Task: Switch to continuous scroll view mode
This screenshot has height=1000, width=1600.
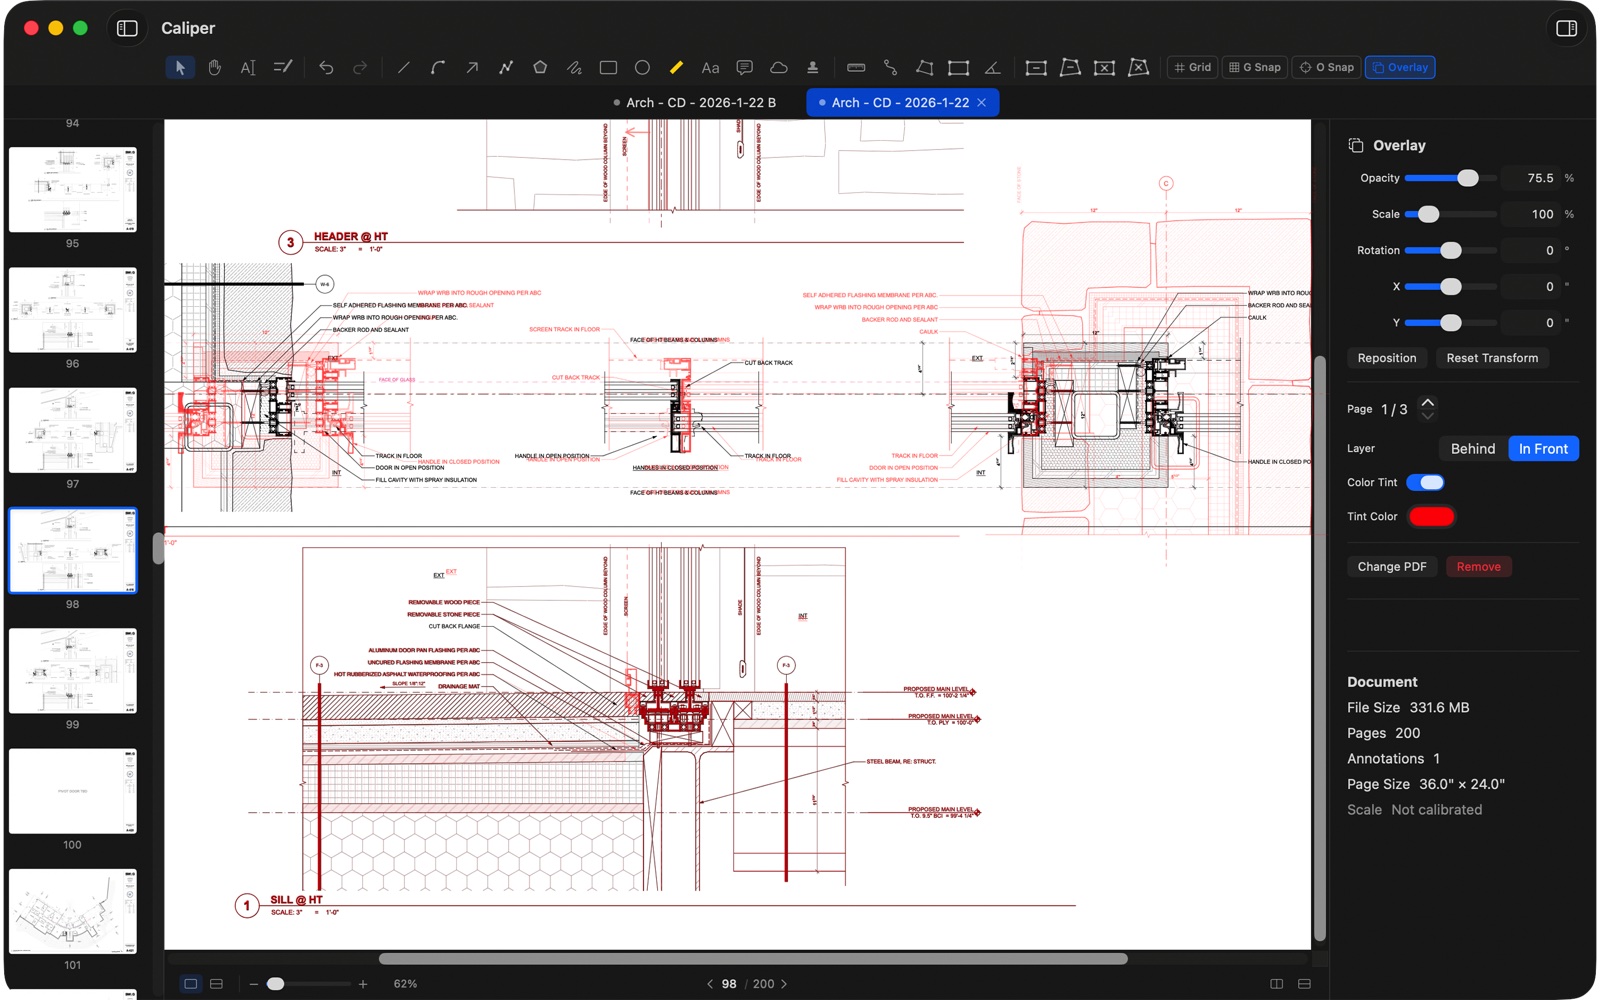Action: [217, 984]
